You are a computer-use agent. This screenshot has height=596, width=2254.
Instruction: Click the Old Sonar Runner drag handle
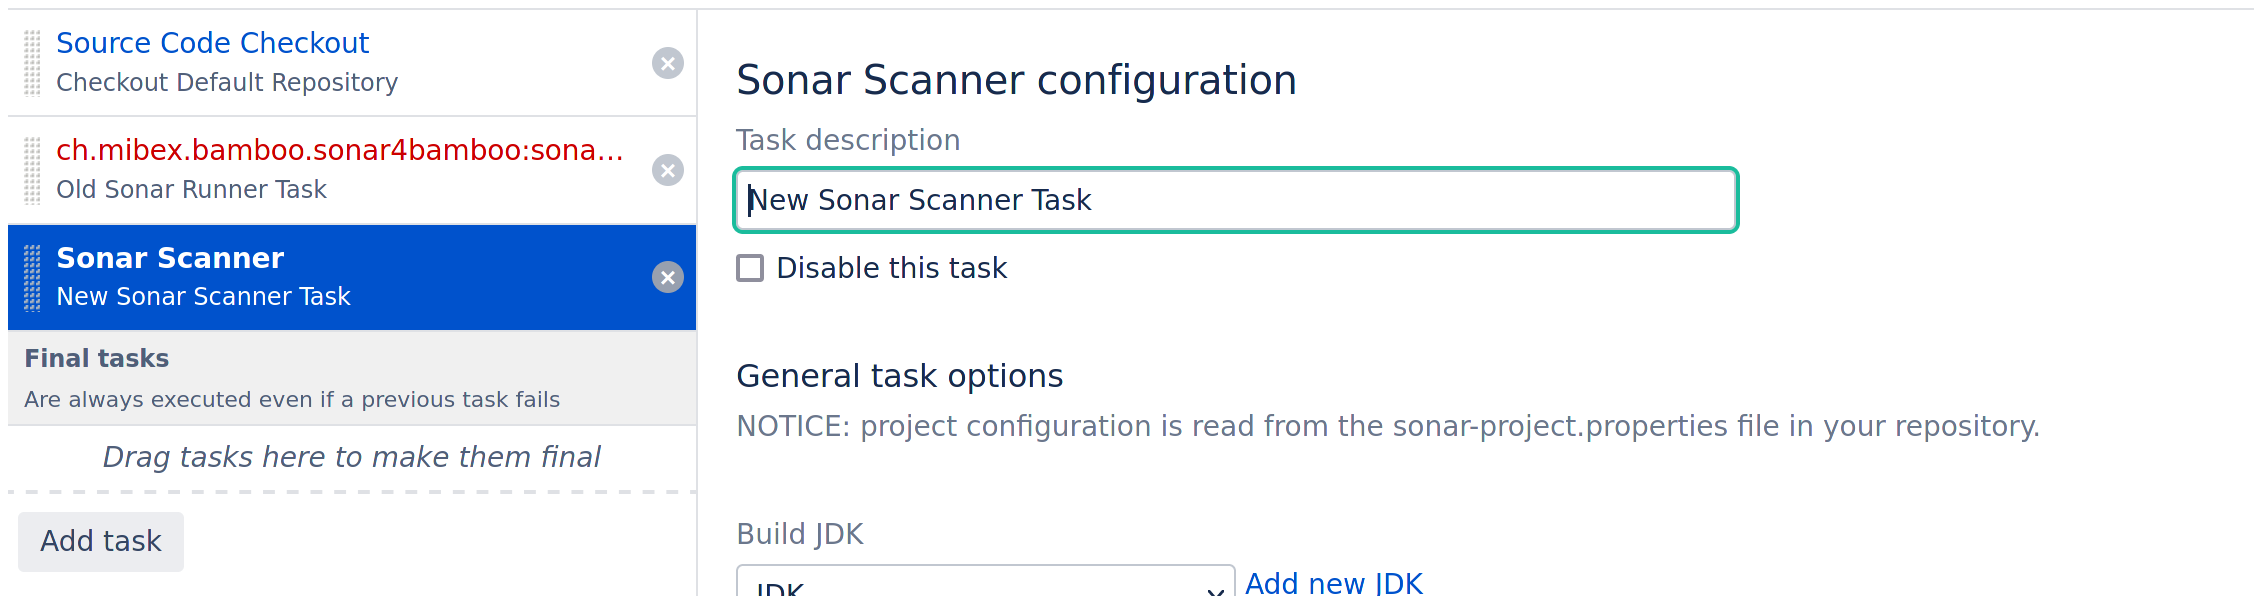pos(32,170)
